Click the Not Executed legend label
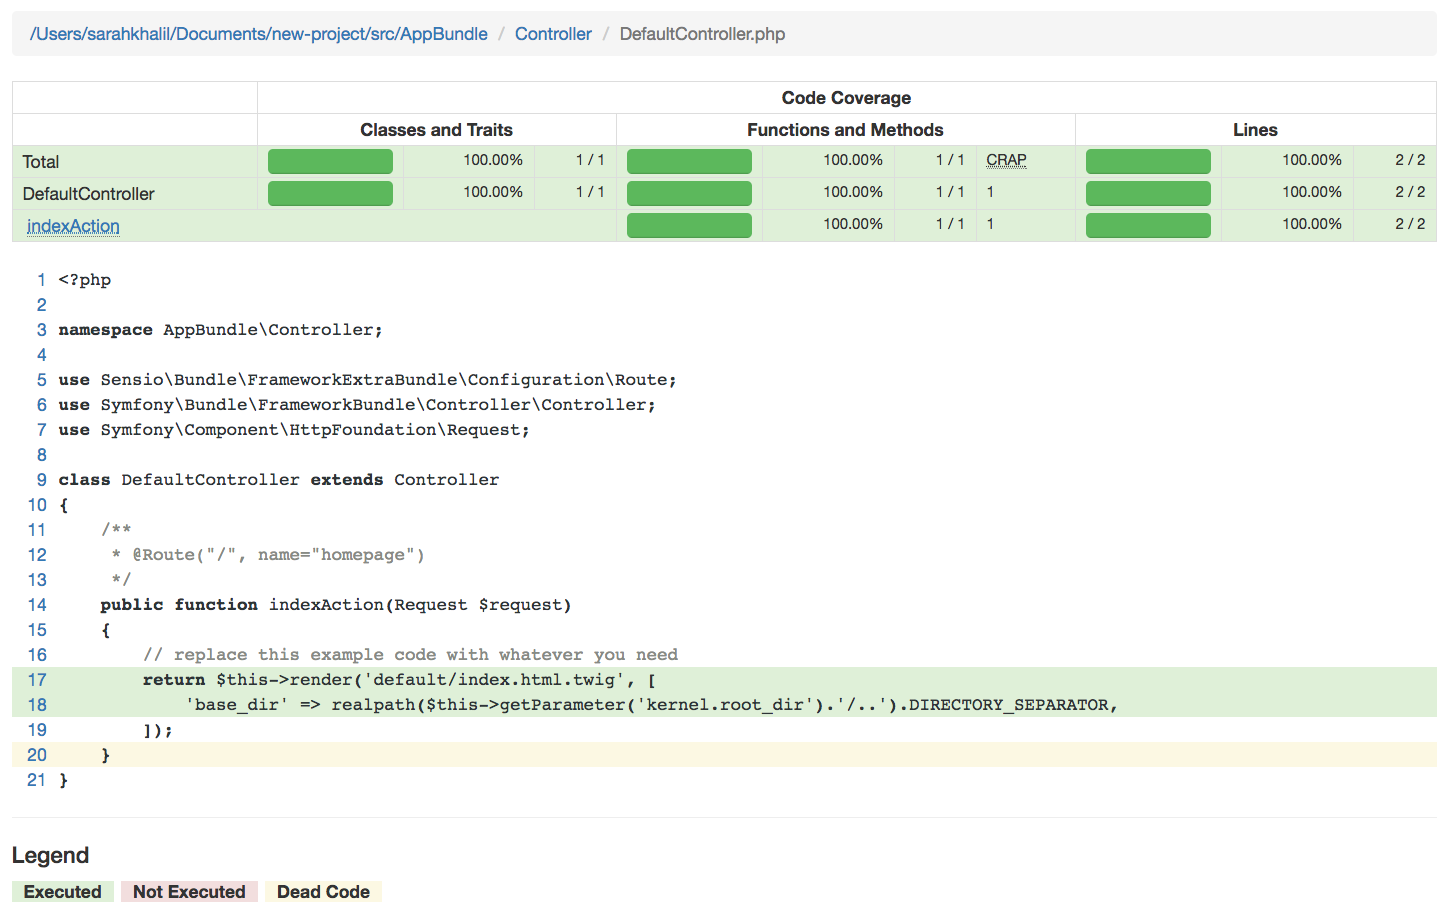 189,892
